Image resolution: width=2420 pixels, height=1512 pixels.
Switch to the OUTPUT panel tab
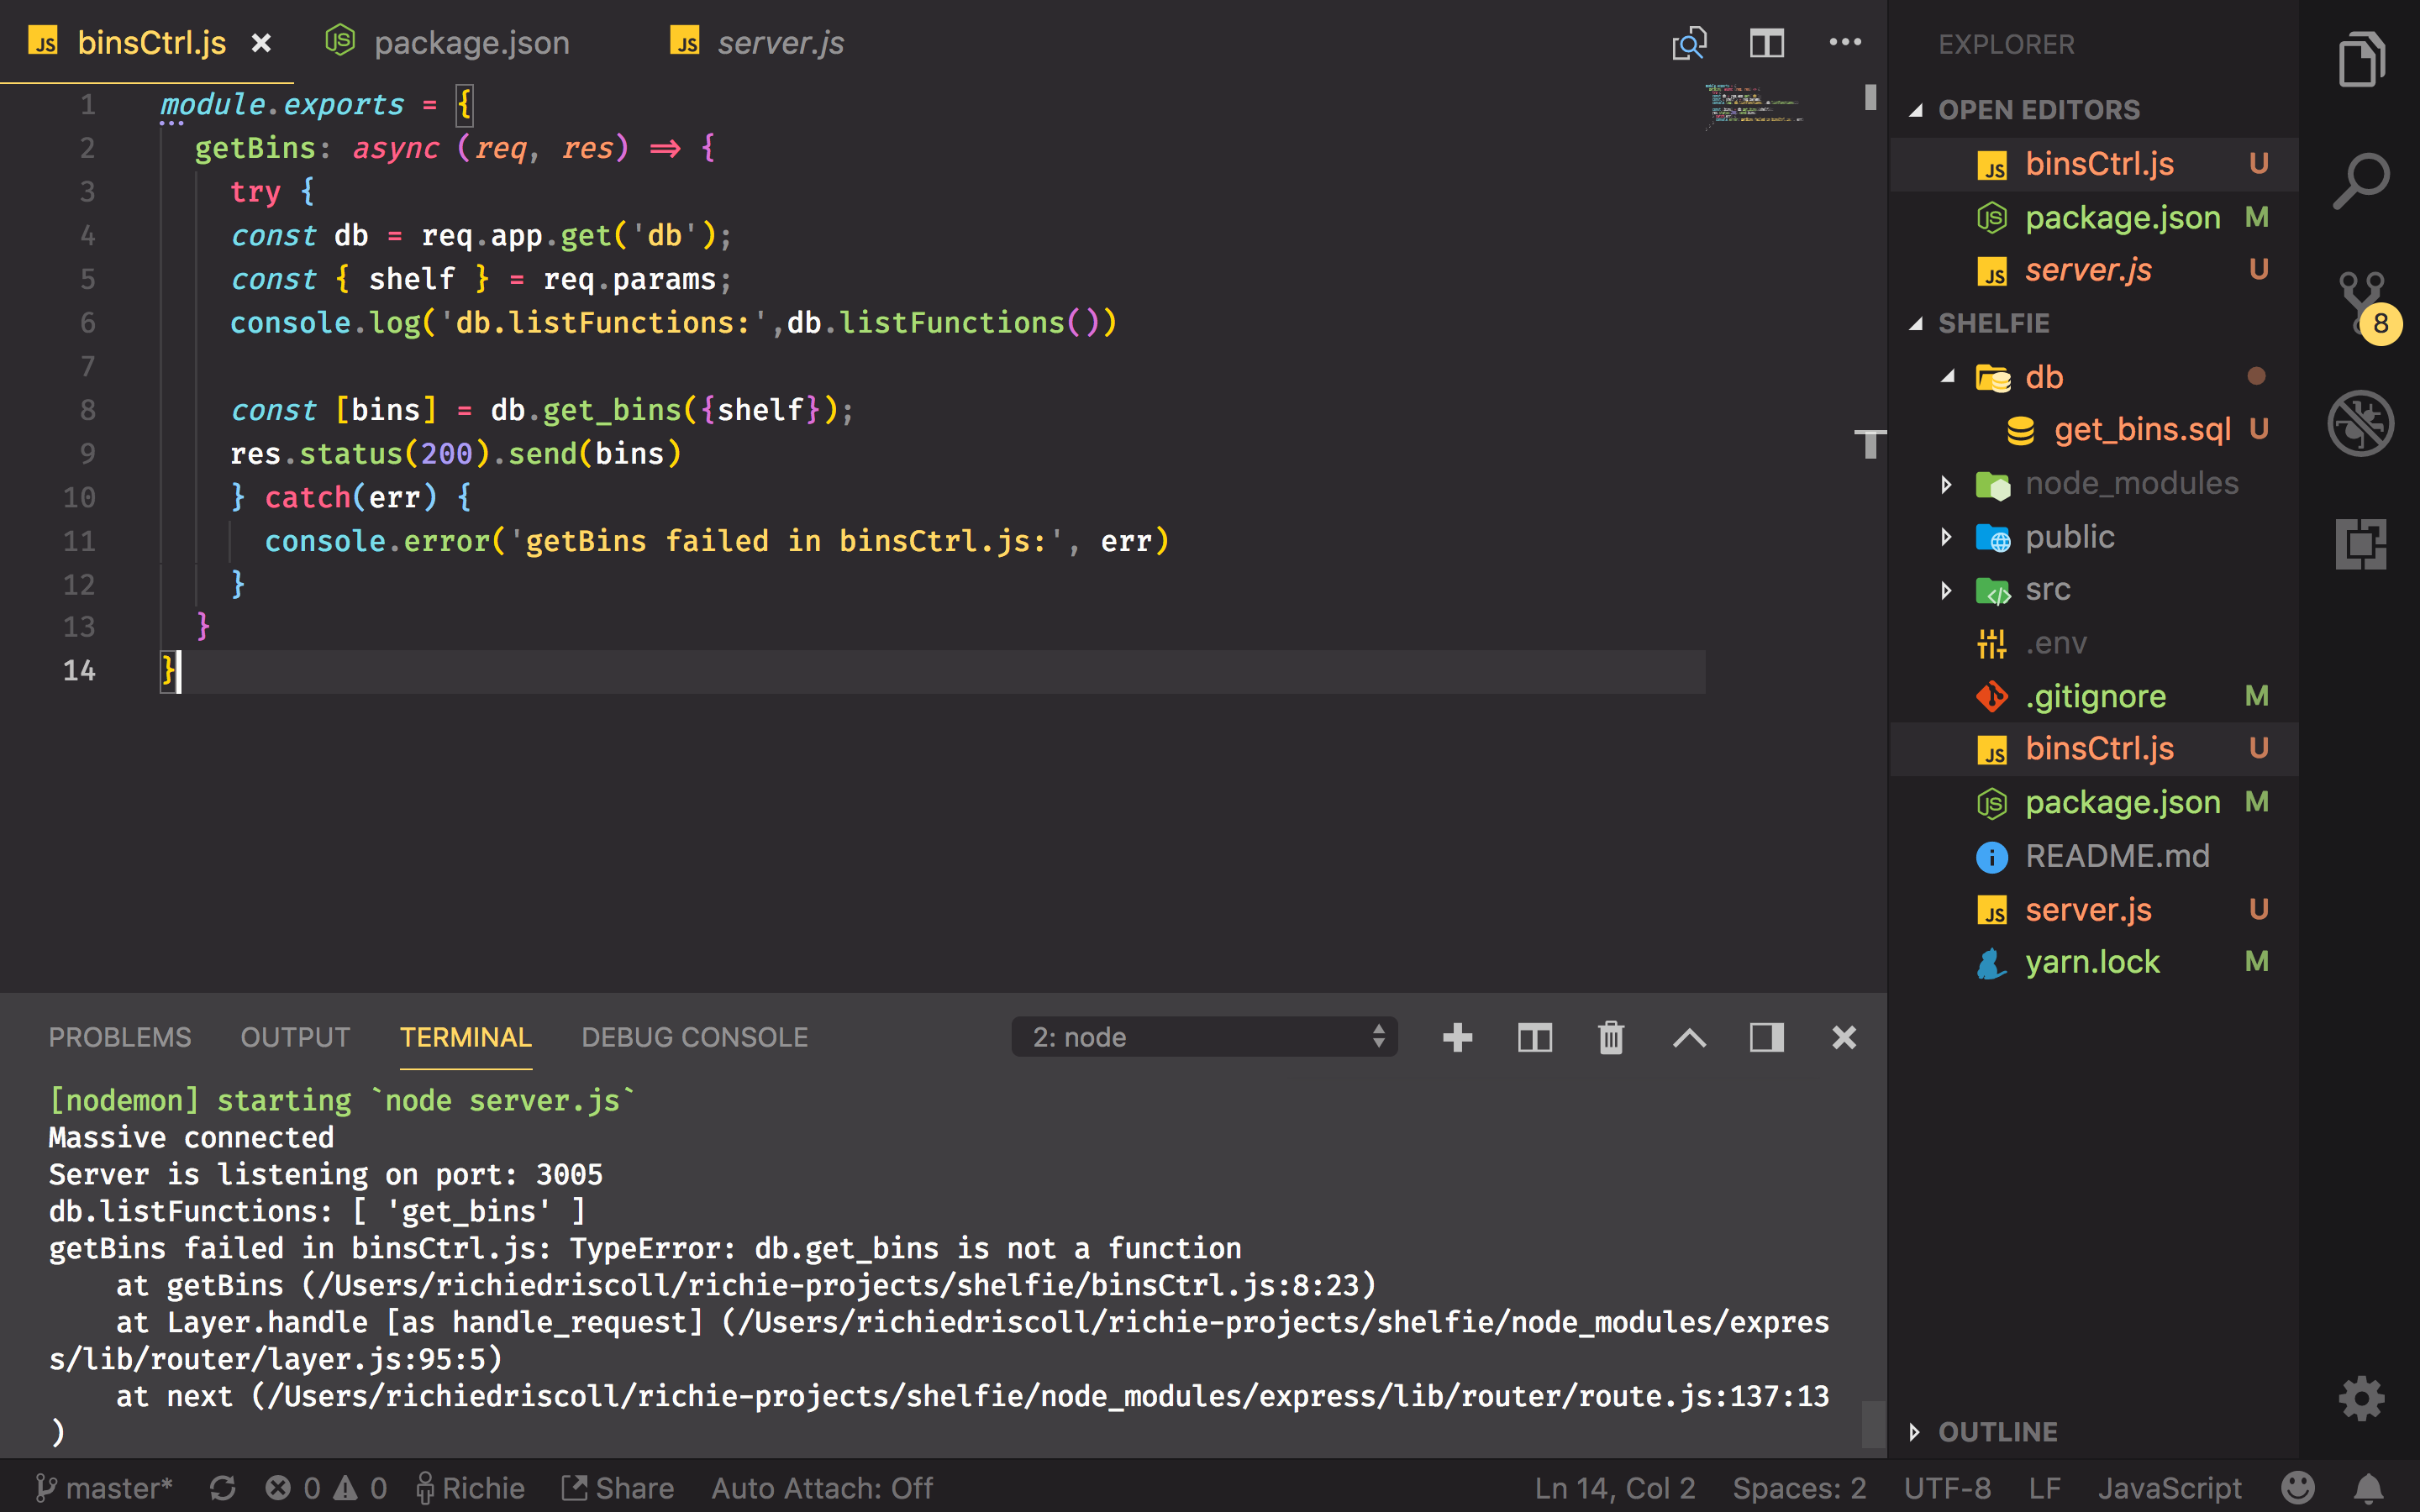295,1037
